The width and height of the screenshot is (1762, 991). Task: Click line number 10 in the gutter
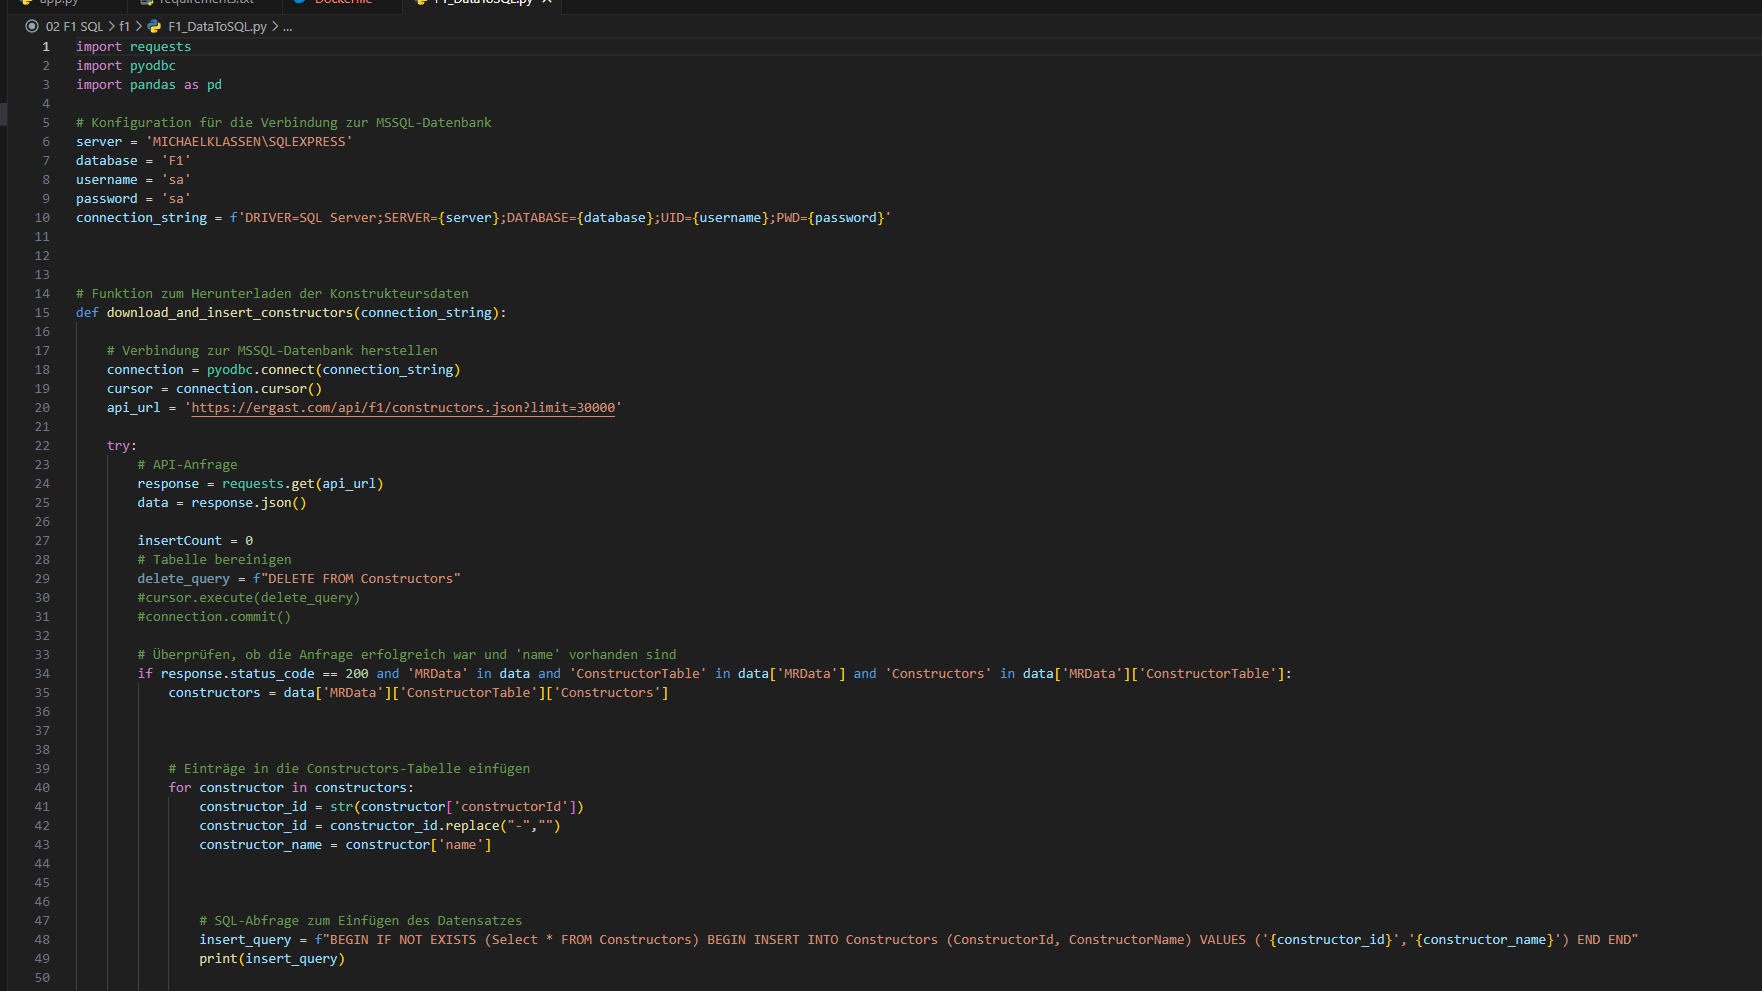click(x=42, y=217)
